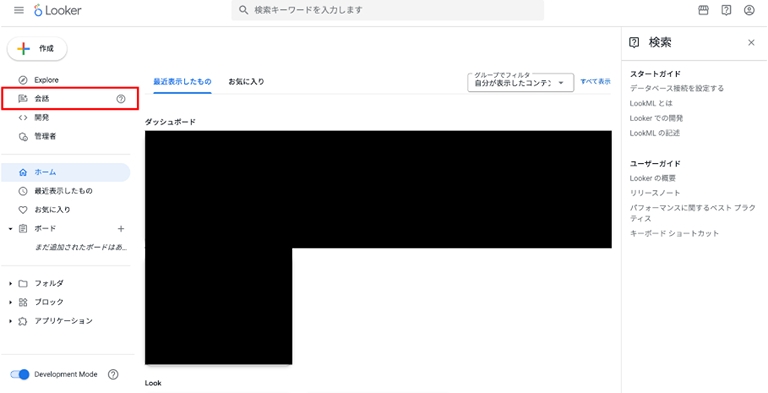Open LookML の記述 link
The image size is (768, 393).
(x=654, y=133)
